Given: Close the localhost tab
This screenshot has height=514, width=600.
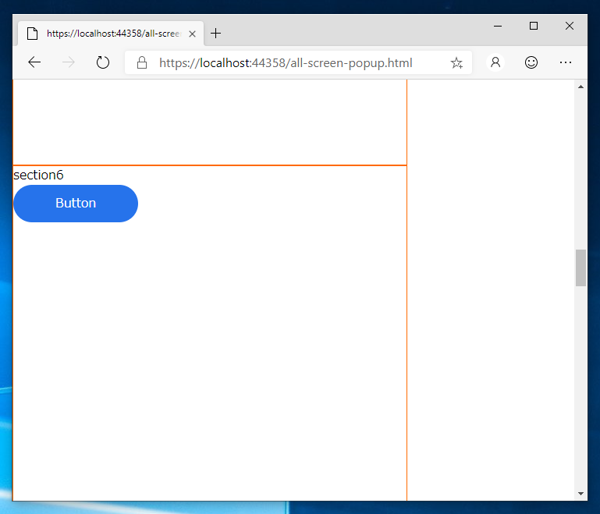Looking at the screenshot, I should click(192, 34).
